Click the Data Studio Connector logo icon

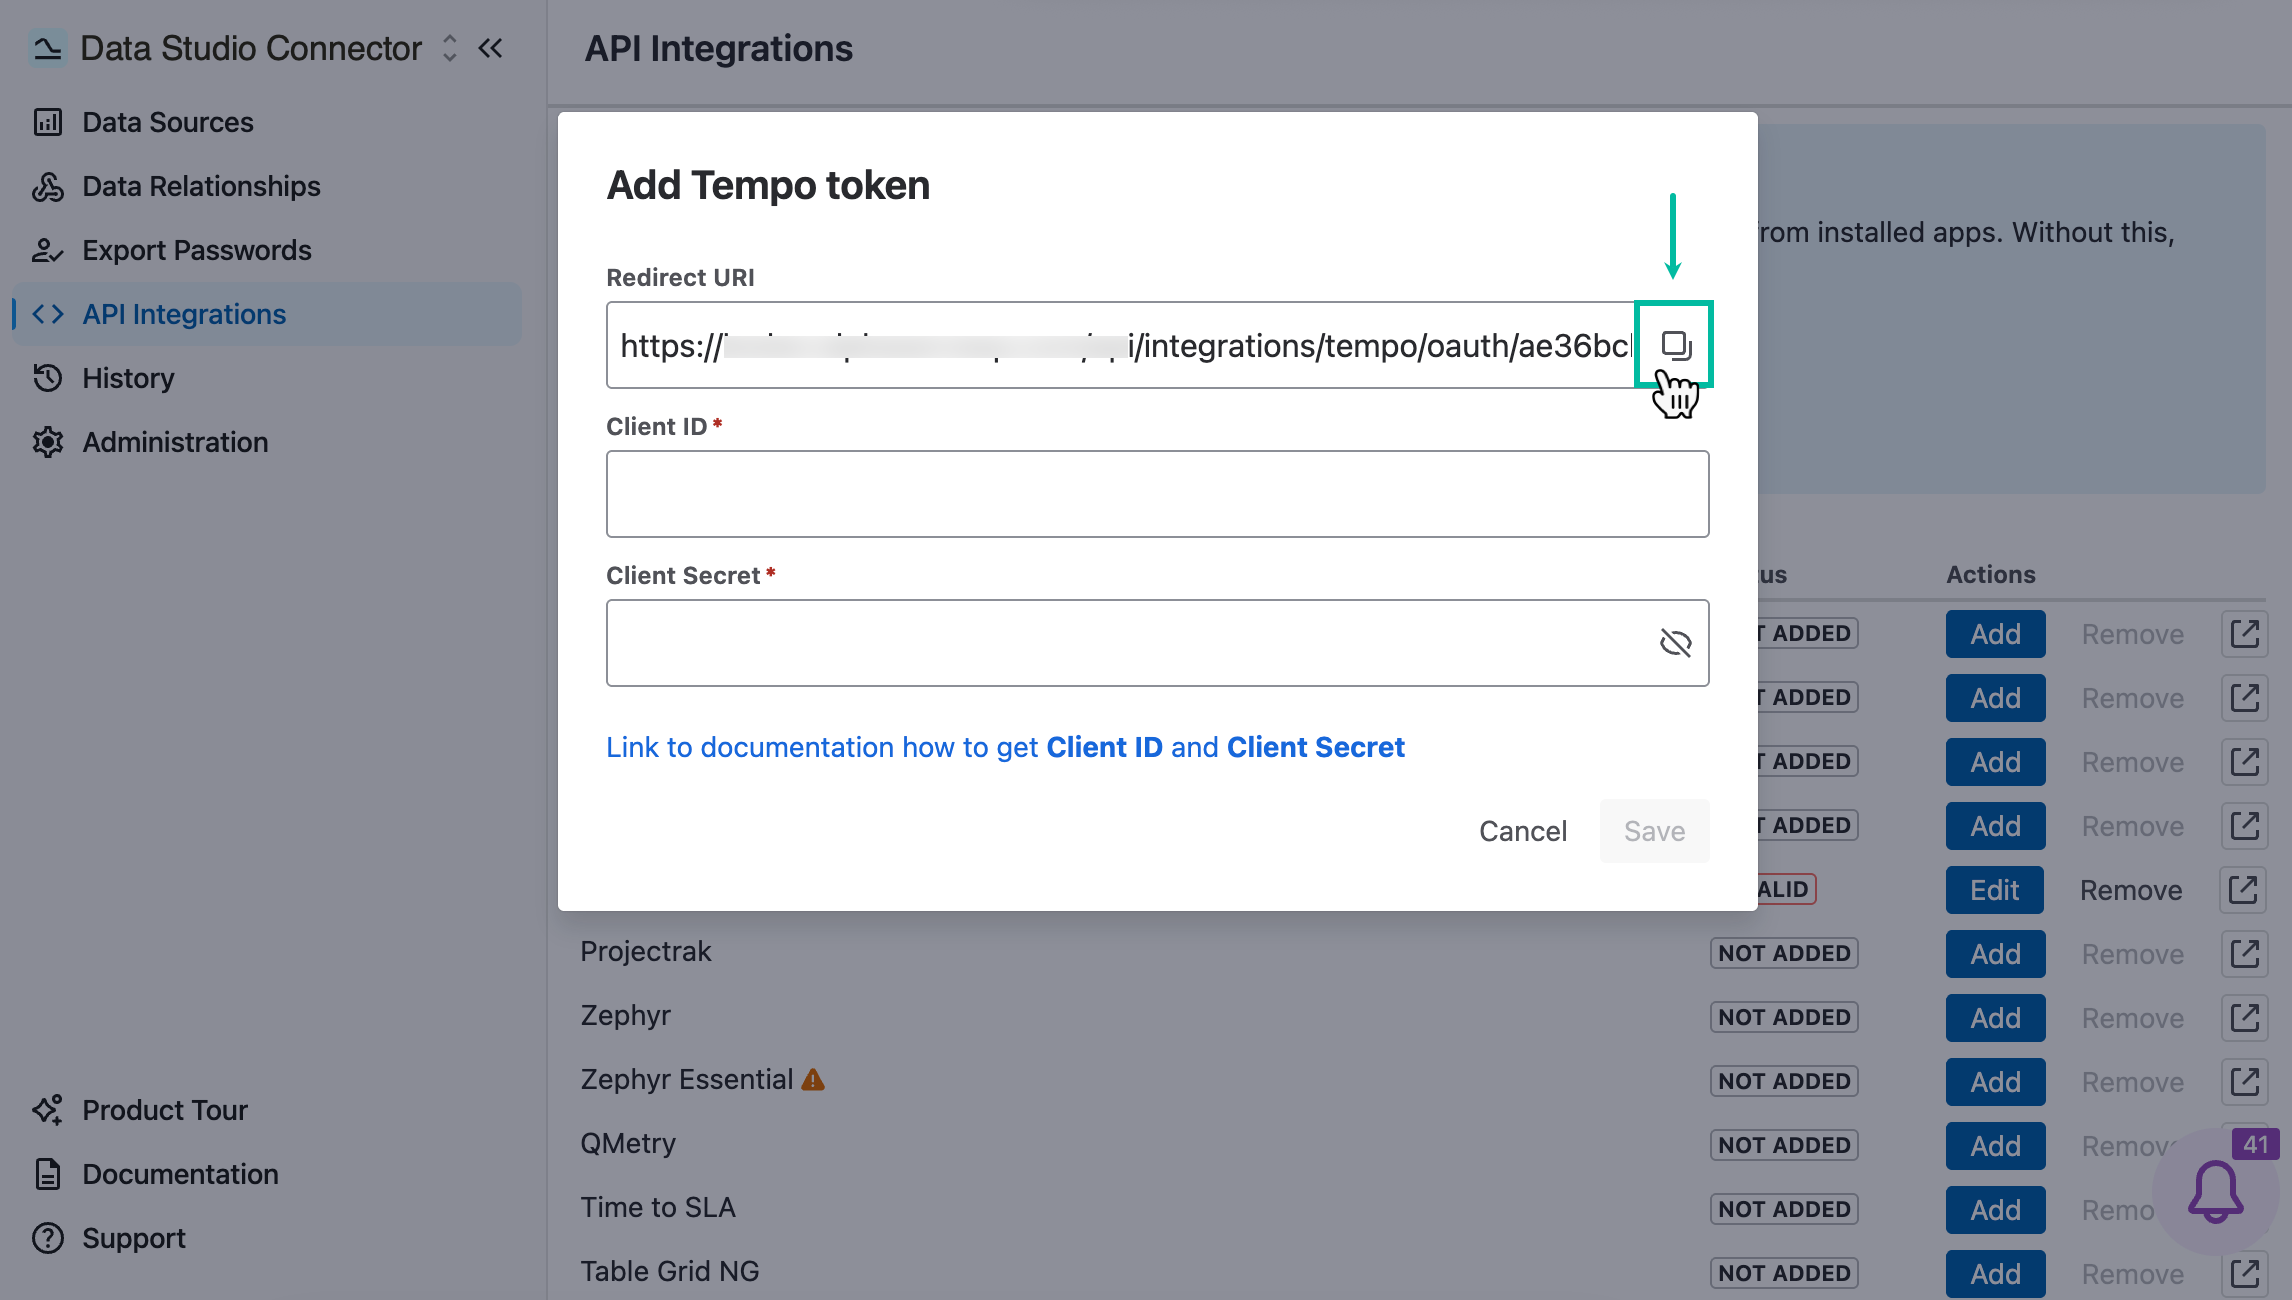[47, 47]
